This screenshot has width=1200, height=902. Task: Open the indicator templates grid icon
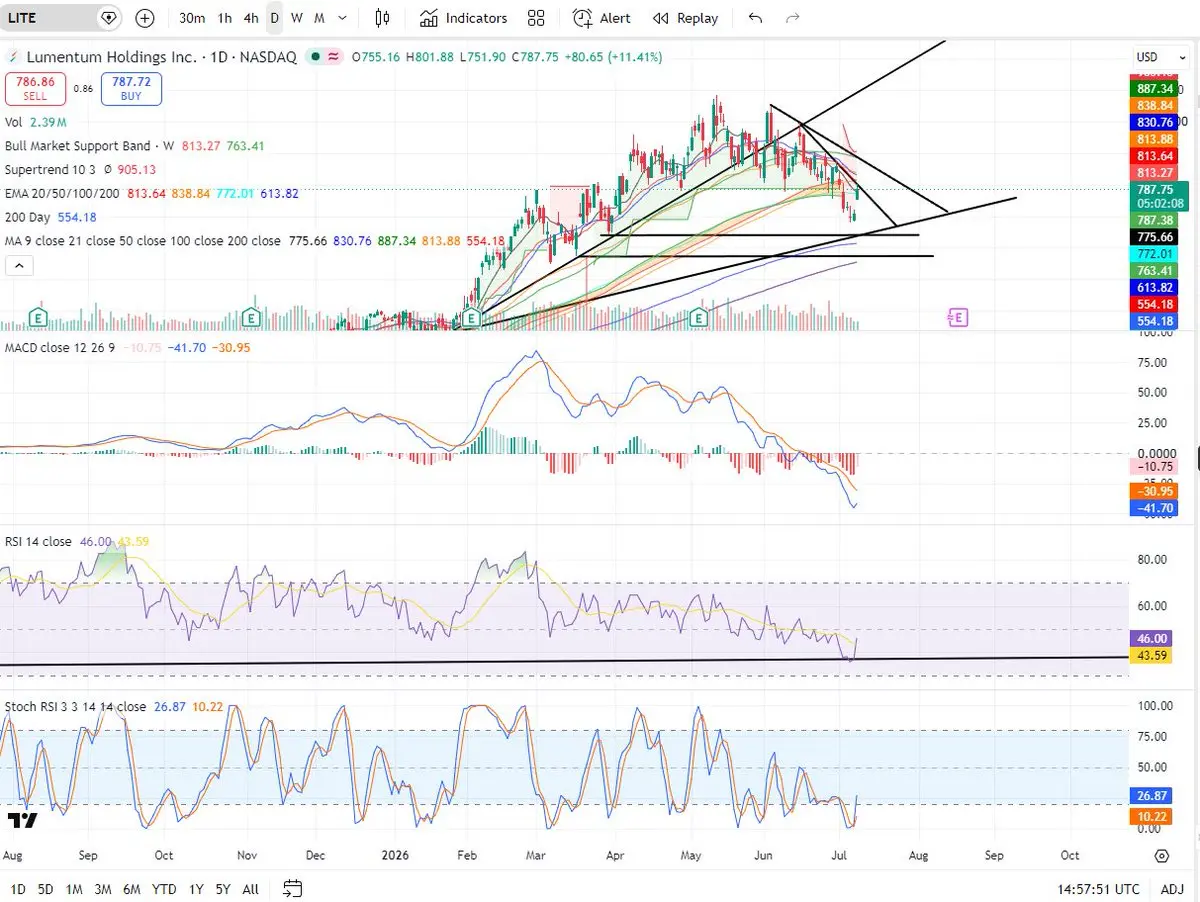point(536,18)
